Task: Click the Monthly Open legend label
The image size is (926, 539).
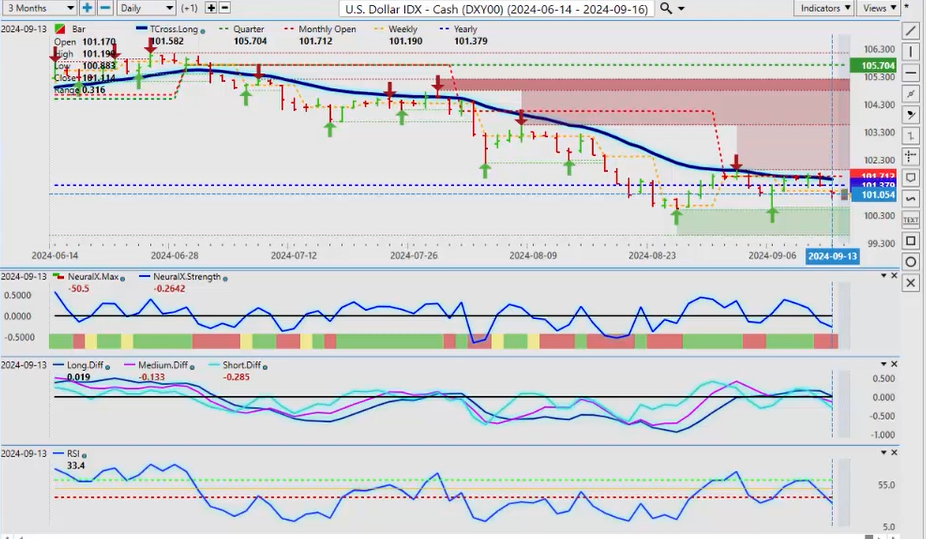Action: [327, 29]
